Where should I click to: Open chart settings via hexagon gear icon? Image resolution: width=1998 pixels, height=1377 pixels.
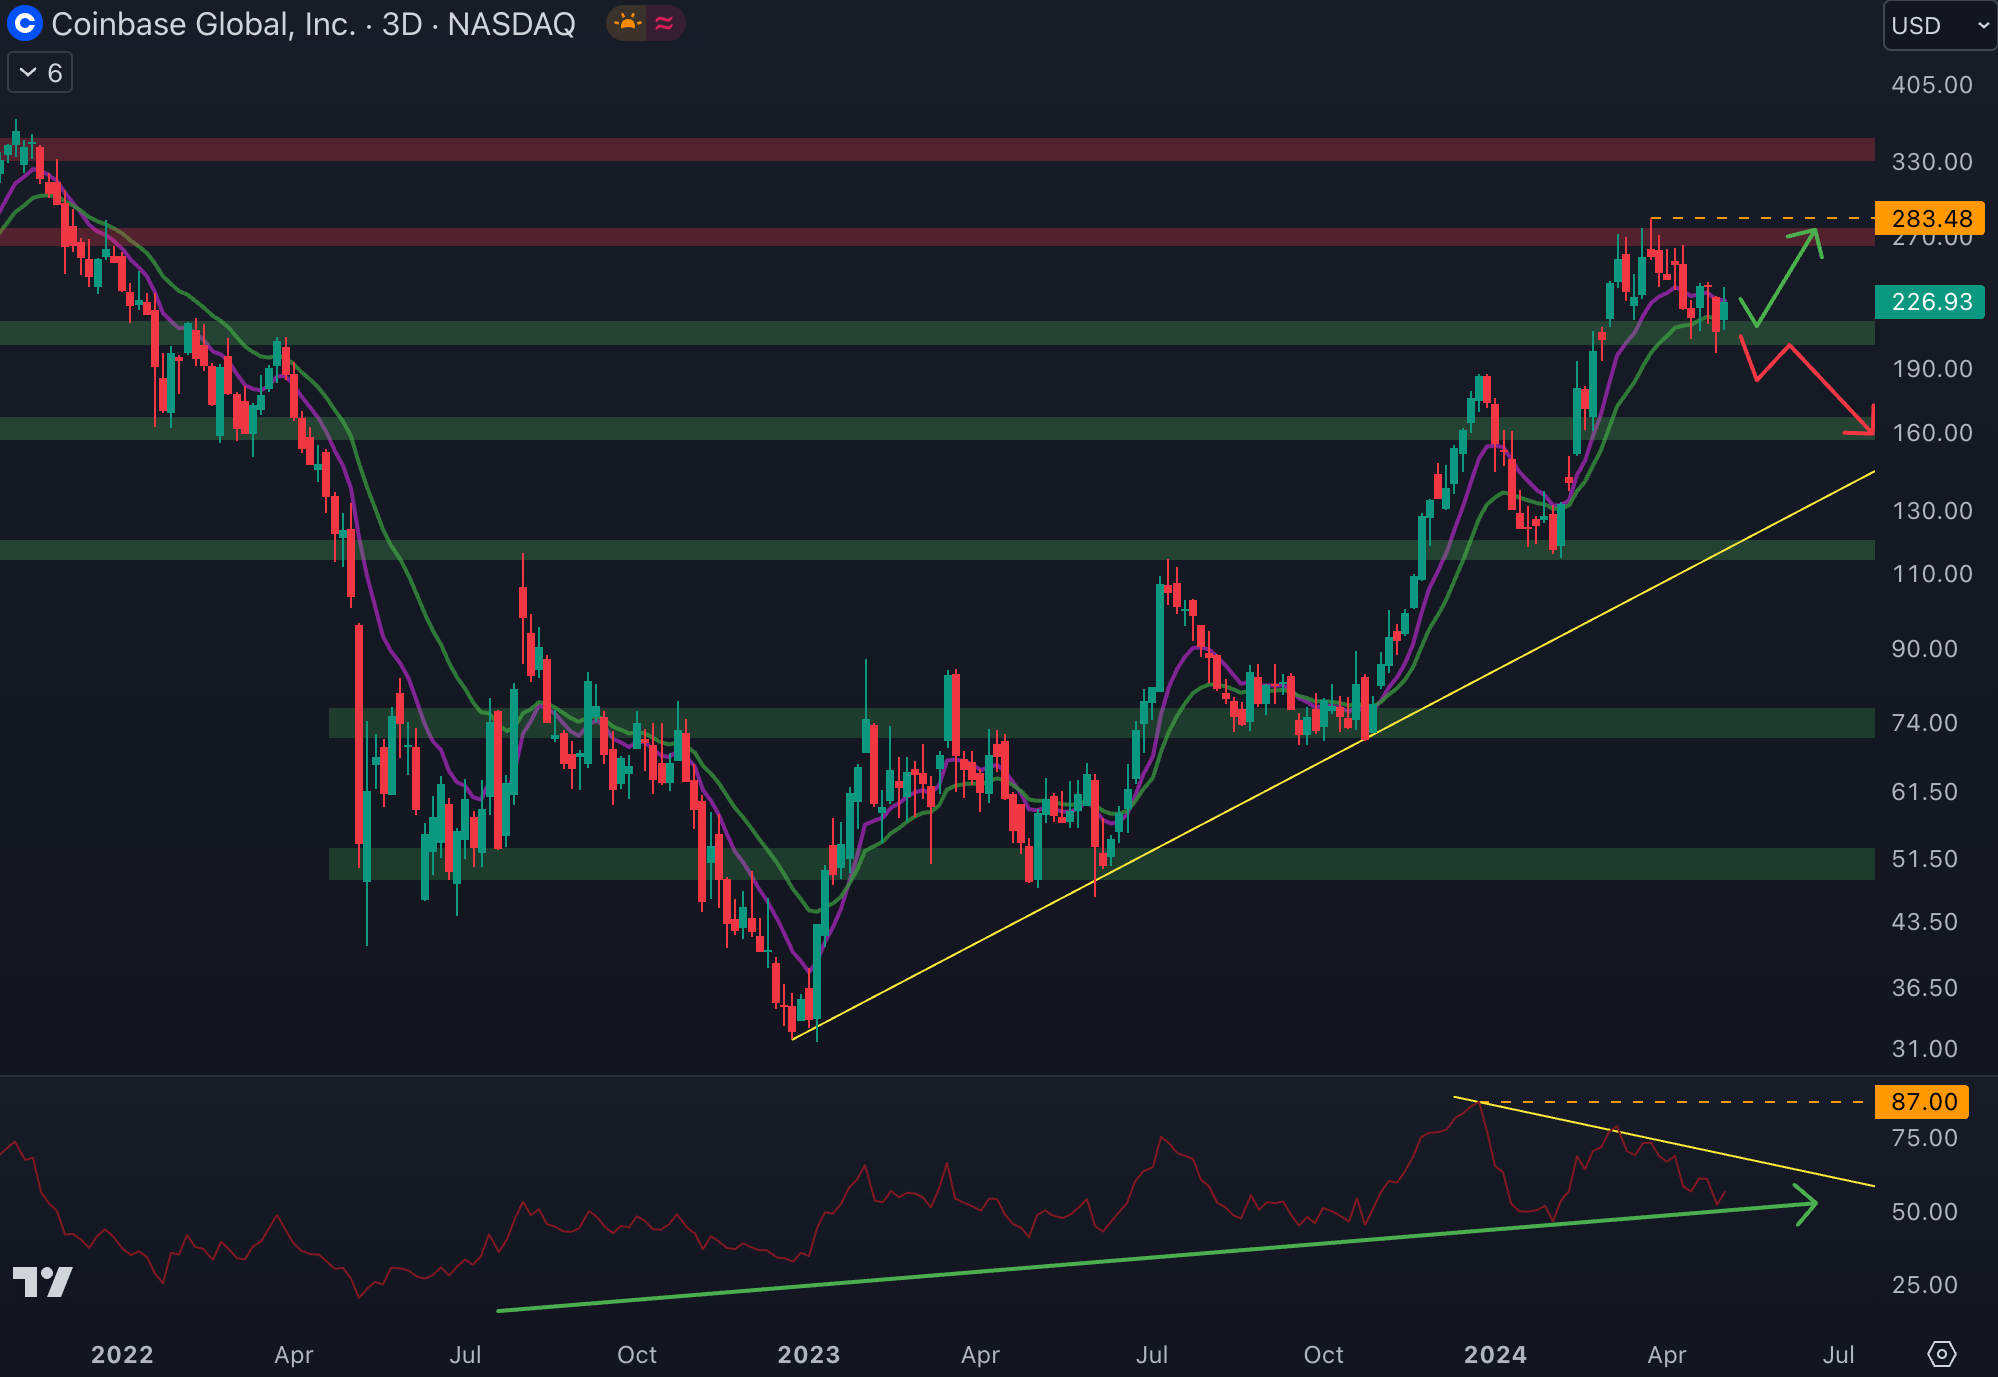coord(1941,1354)
